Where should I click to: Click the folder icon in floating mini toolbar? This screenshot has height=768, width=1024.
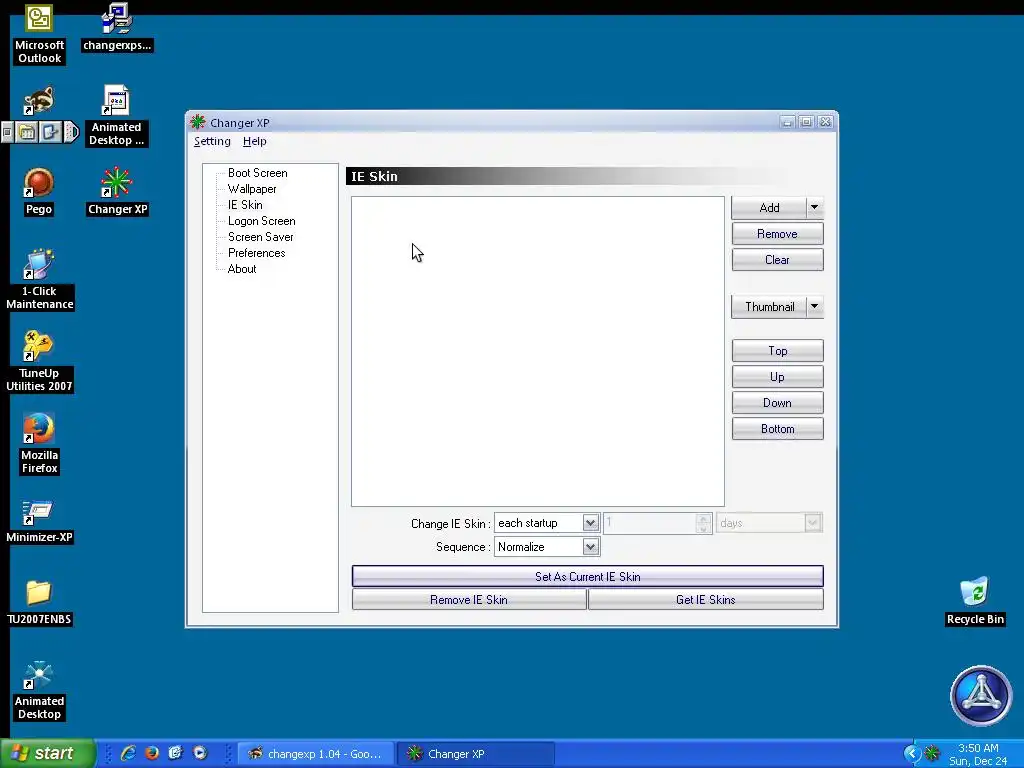coord(27,133)
